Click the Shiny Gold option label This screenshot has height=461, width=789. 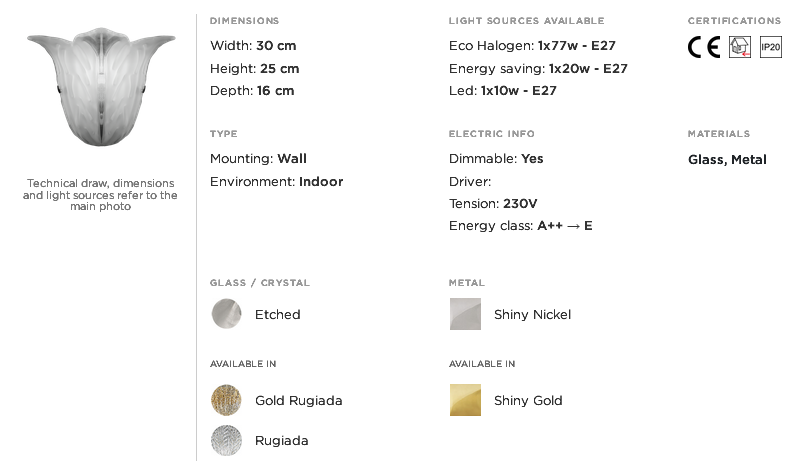528,401
